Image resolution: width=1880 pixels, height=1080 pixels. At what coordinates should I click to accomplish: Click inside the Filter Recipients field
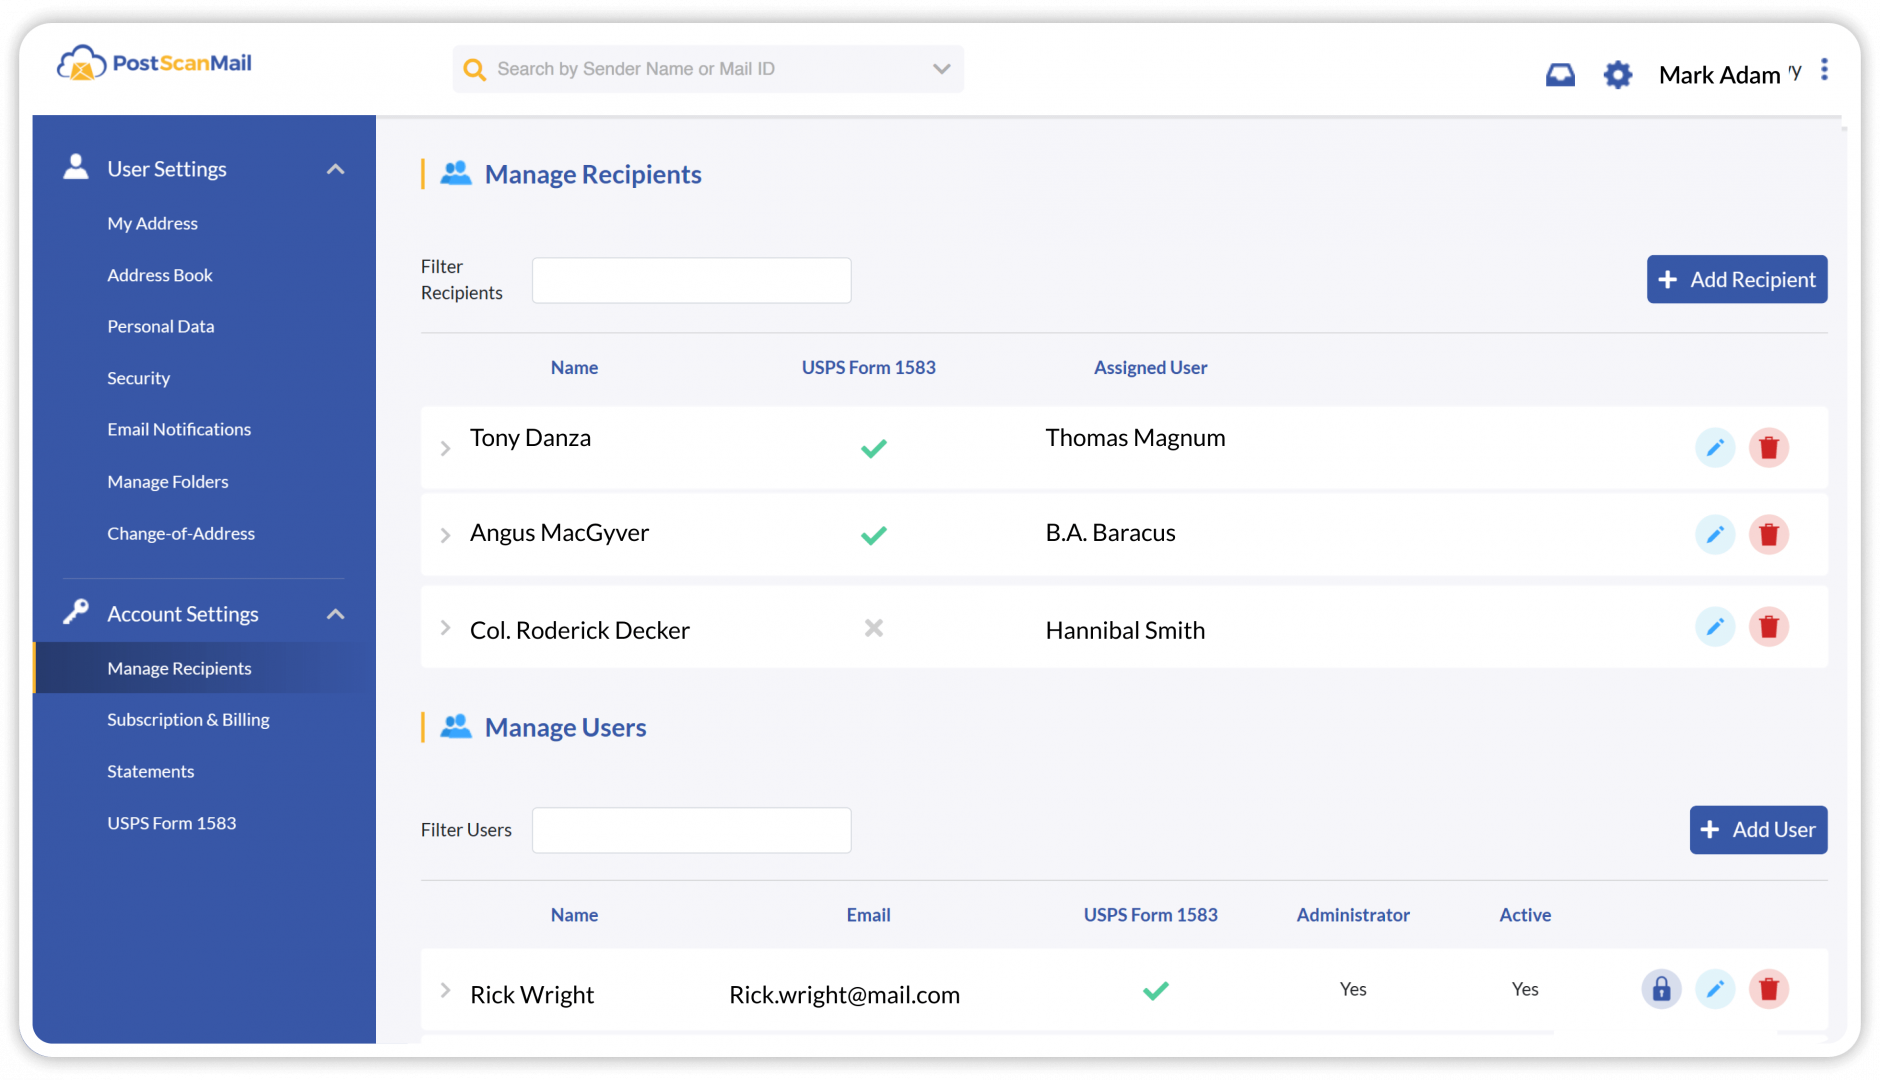click(x=690, y=280)
